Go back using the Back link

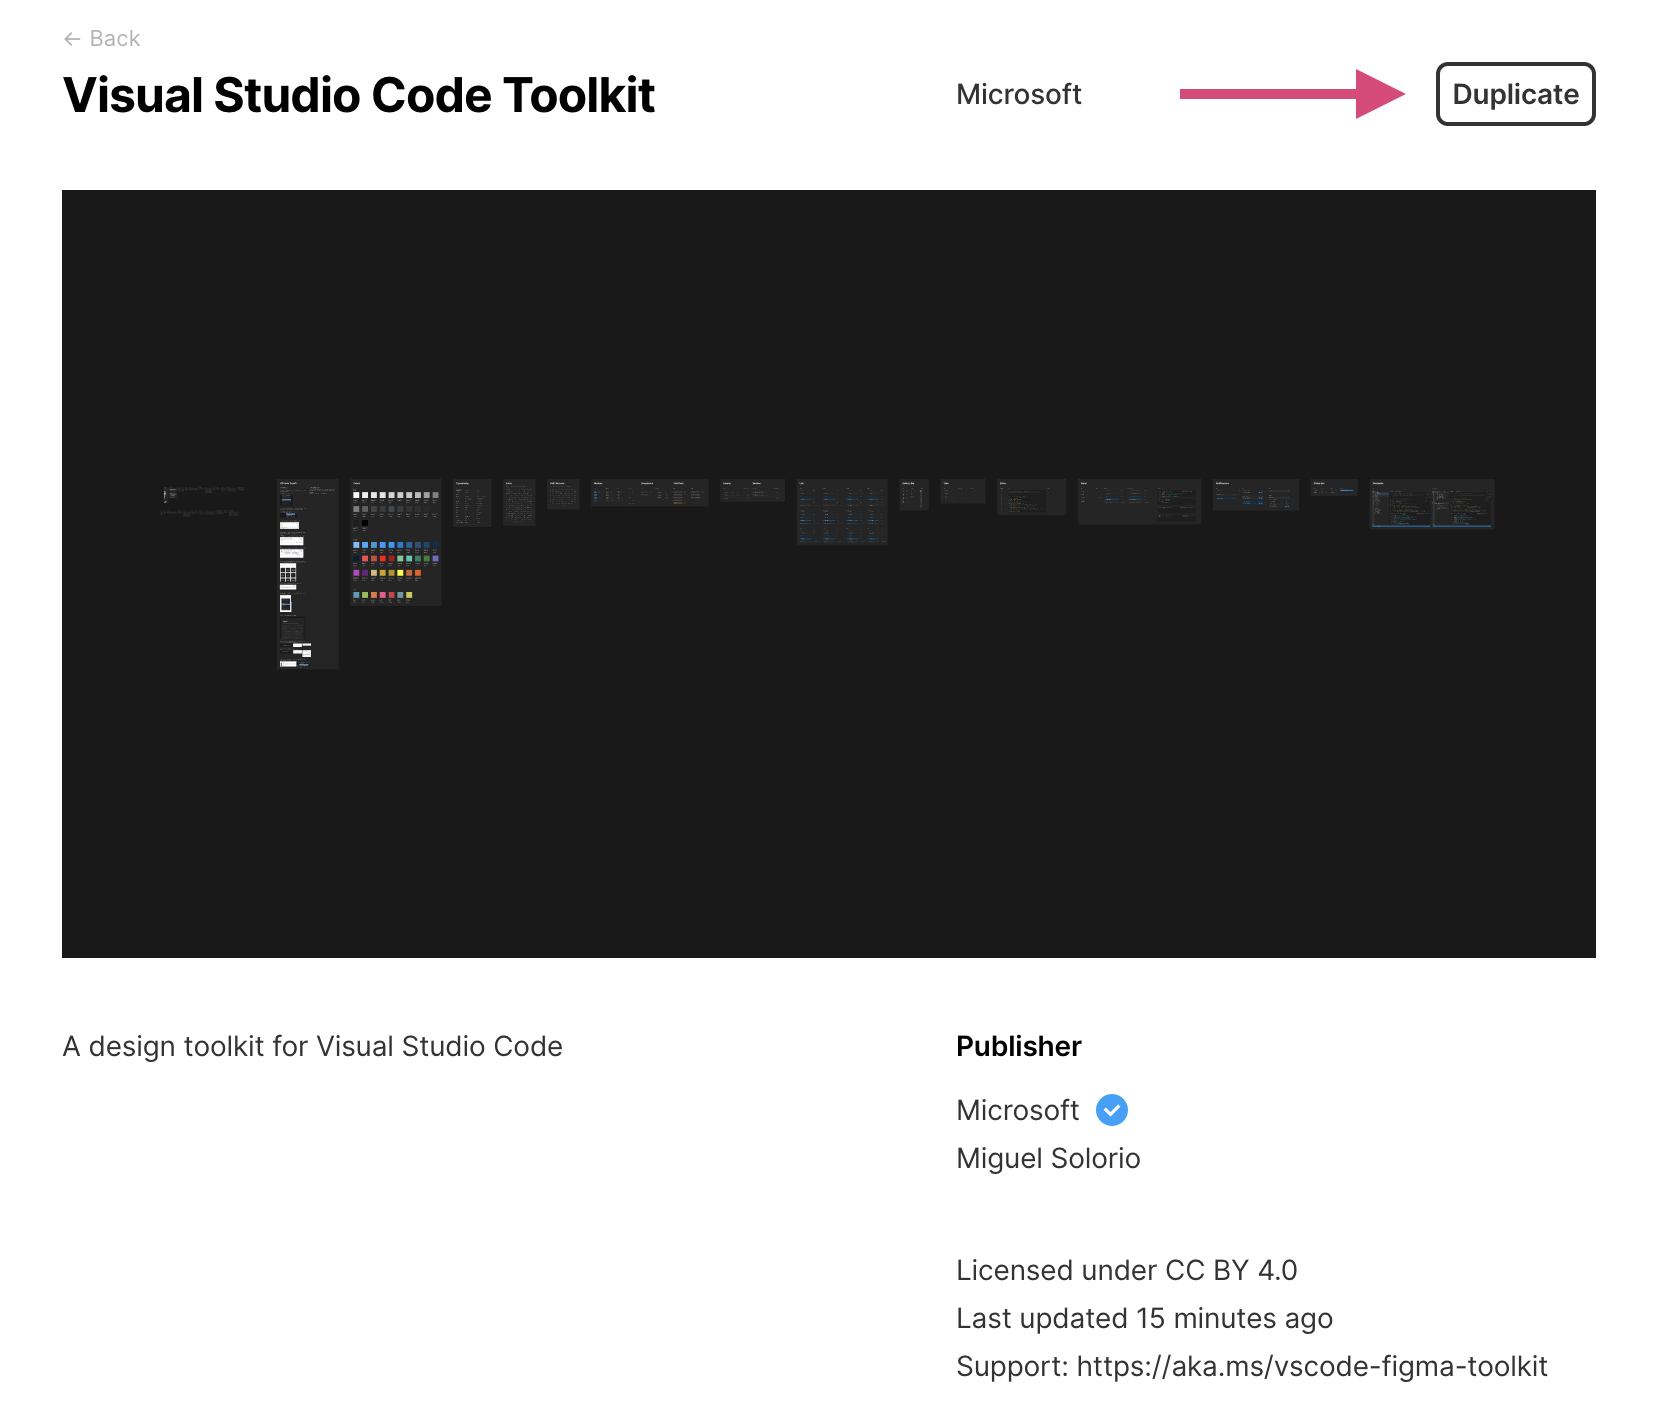click(102, 39)
